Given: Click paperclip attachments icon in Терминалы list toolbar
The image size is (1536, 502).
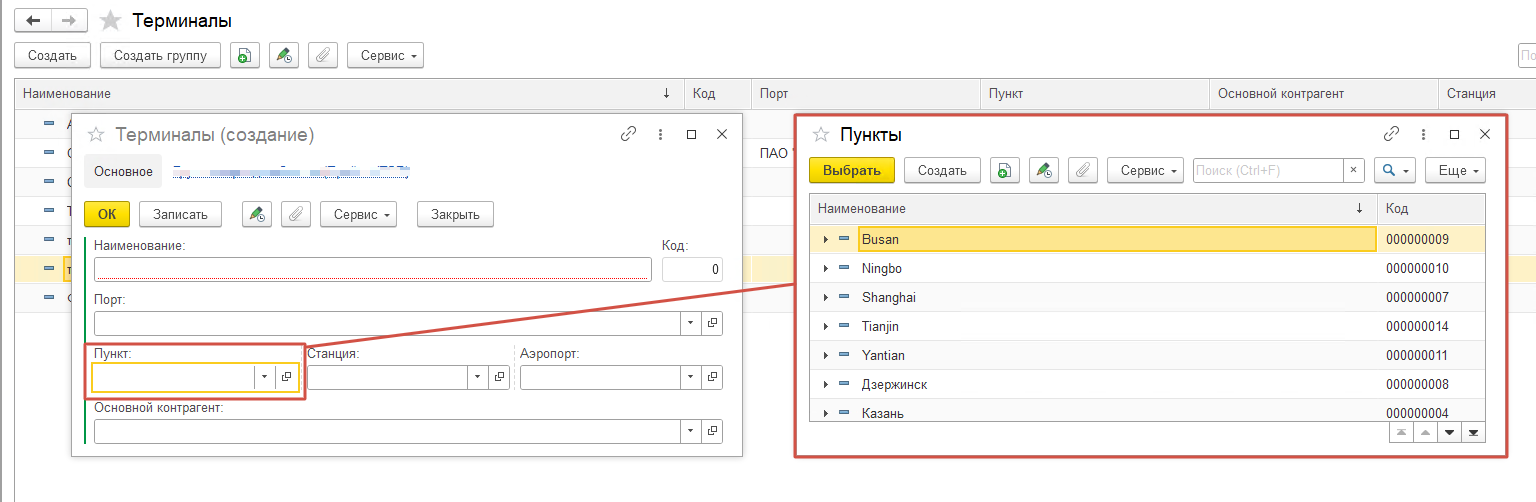Looking at the screenshot, I should click(322, 56).
